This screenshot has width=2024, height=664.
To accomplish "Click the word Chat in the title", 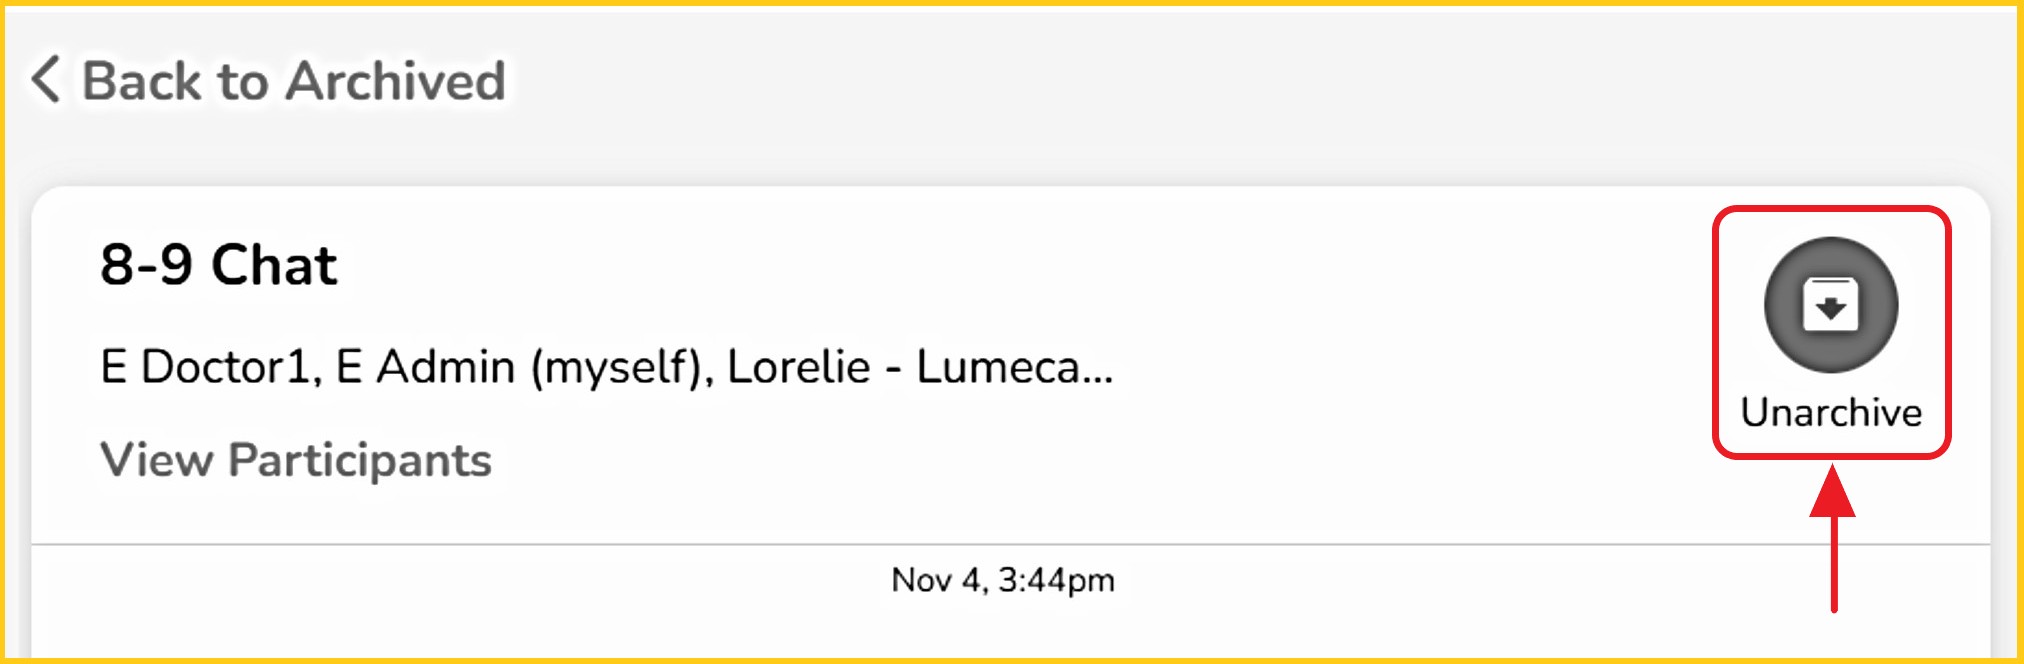I will pyautogui.click(x=274, y=265).
